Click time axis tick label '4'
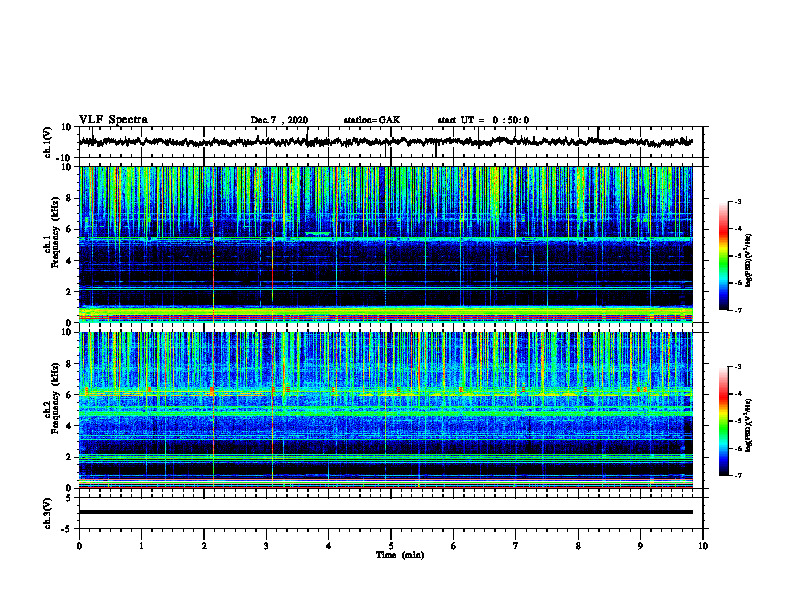 [328, 546]
